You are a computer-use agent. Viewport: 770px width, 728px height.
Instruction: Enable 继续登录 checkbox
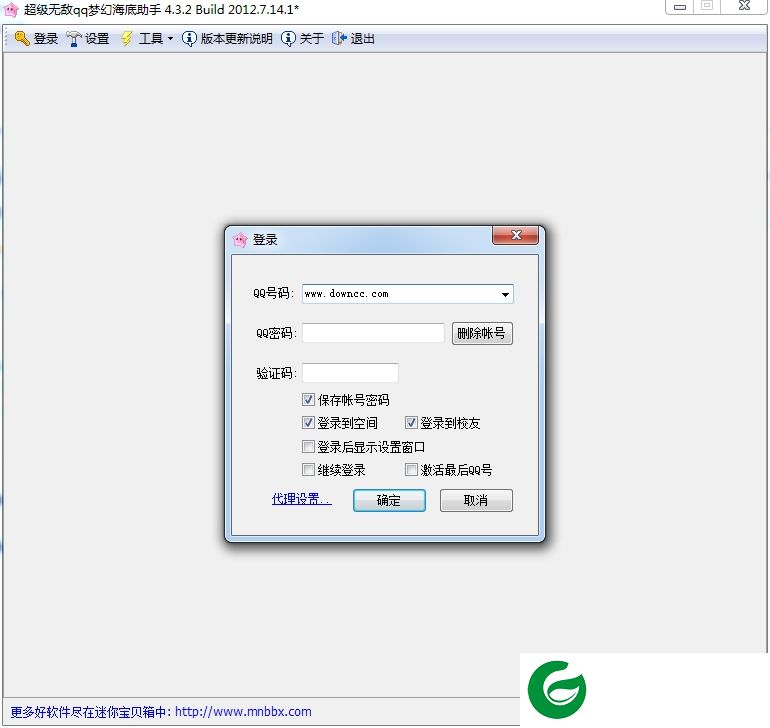pyautogui.click(x=308, y=470)
